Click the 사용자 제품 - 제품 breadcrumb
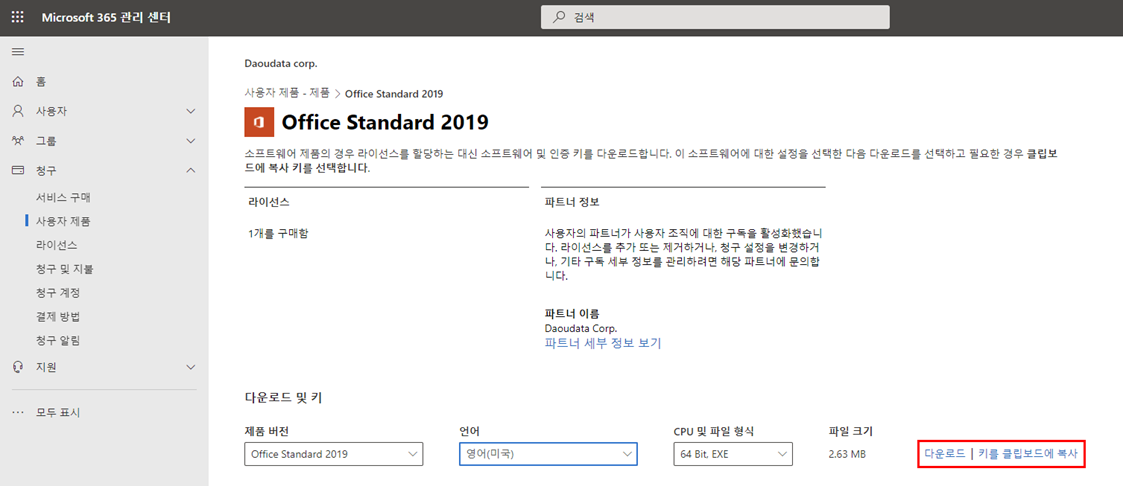This screenshot has height=486, width=1123. pos(287,93)
